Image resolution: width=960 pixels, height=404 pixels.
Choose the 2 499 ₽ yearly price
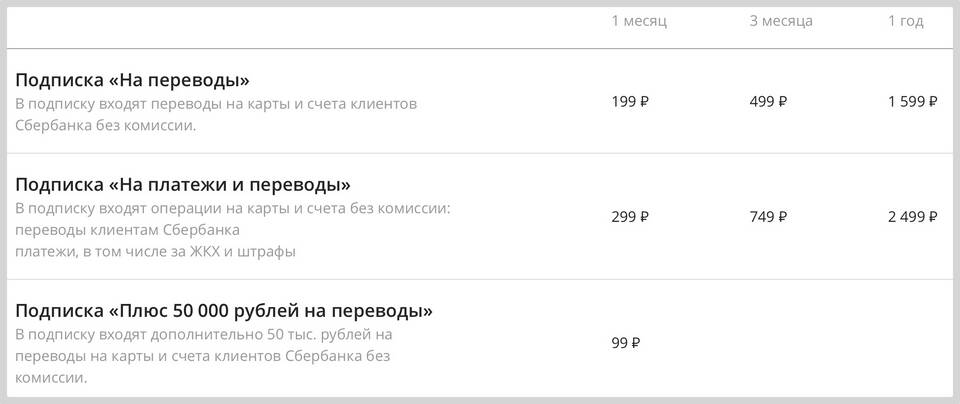911,216
